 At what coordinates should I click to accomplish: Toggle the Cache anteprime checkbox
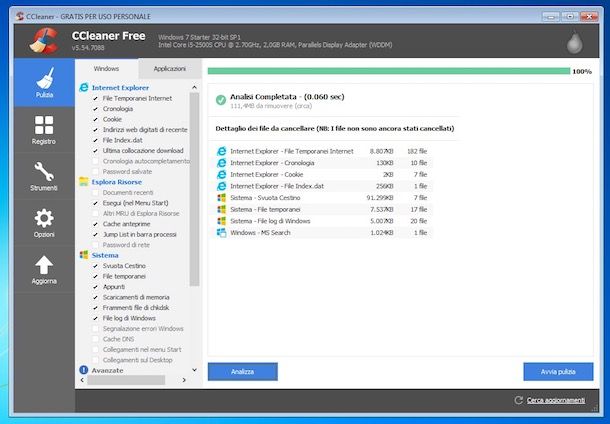coord(95,224)
